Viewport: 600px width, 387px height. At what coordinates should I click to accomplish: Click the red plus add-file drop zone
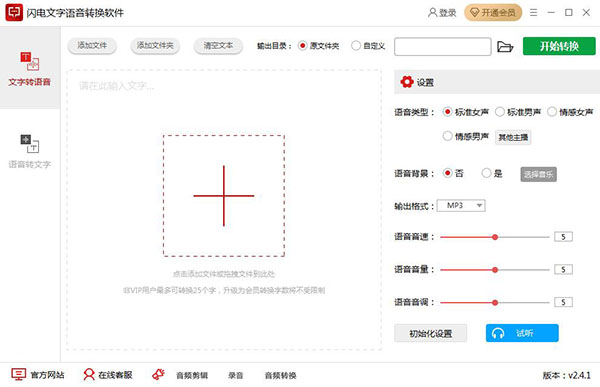[x=224, y=196]
